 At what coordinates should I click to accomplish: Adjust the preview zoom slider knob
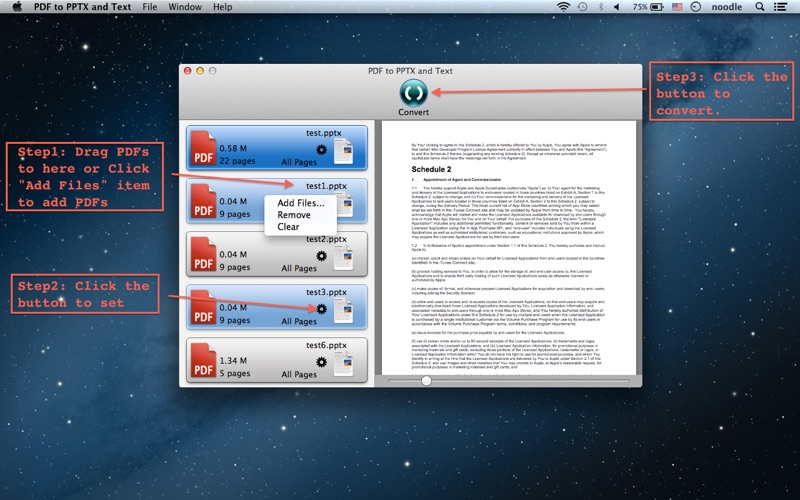(x=426, y=381)
